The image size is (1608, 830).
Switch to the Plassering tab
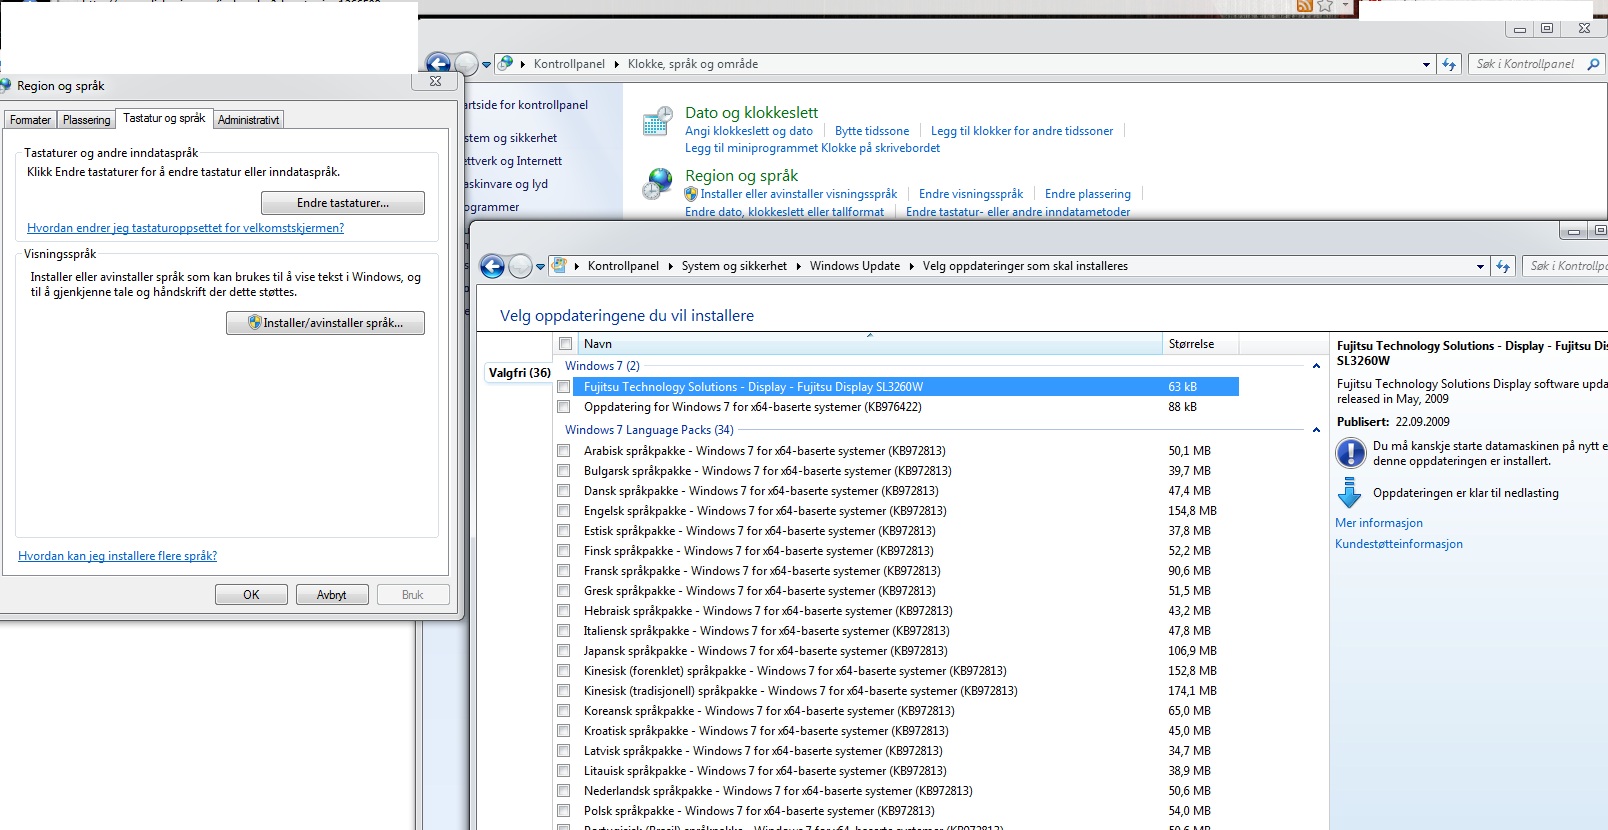click(x=86, y=120)
